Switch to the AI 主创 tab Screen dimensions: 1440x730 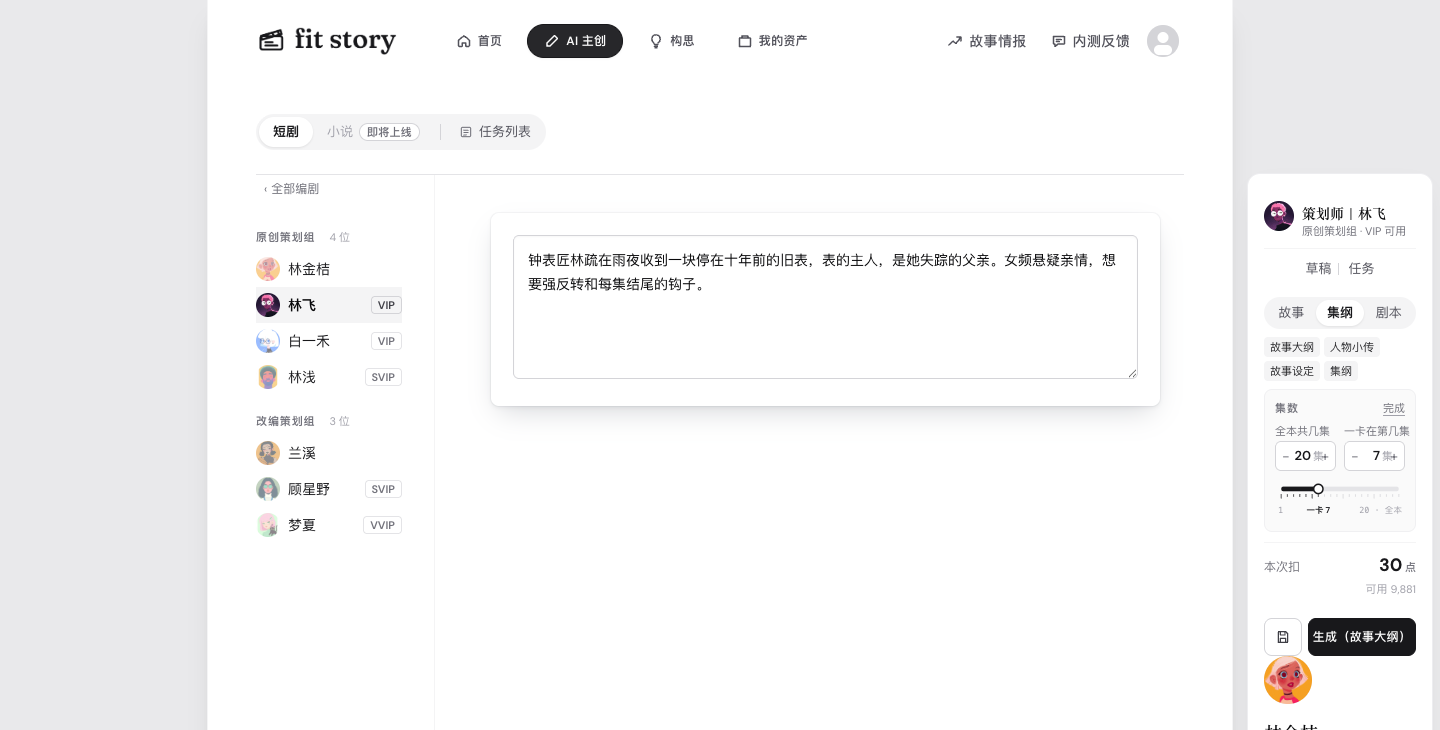575,41
